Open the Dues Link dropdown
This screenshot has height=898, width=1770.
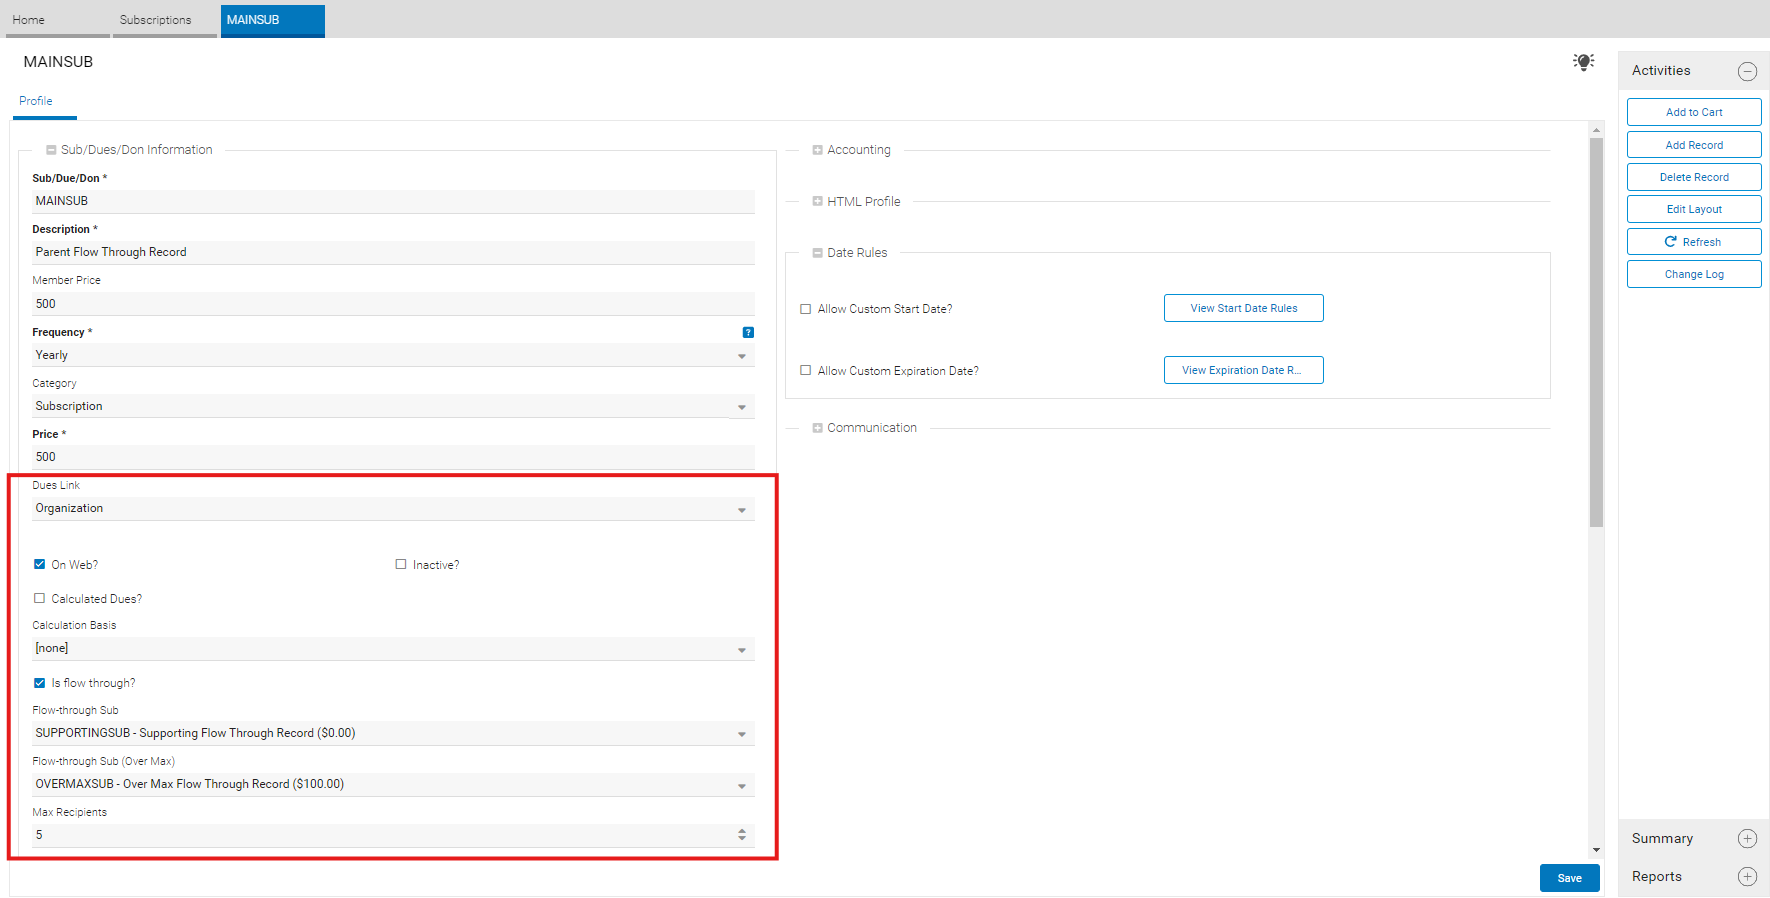pos(393,509)
